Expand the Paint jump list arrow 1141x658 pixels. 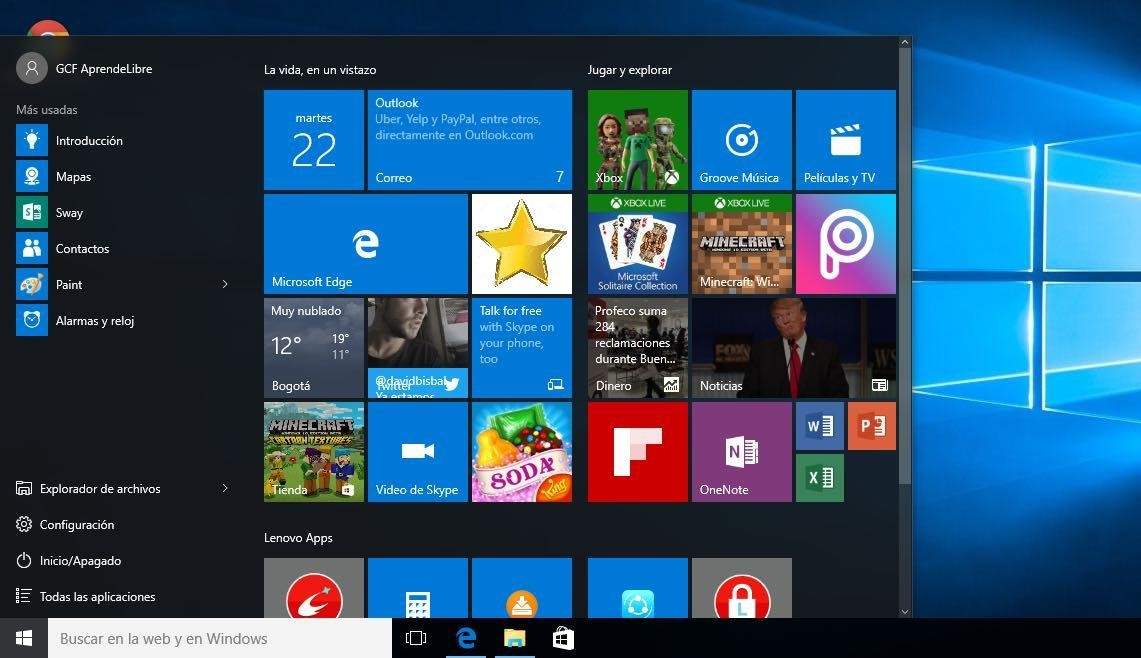225,285
